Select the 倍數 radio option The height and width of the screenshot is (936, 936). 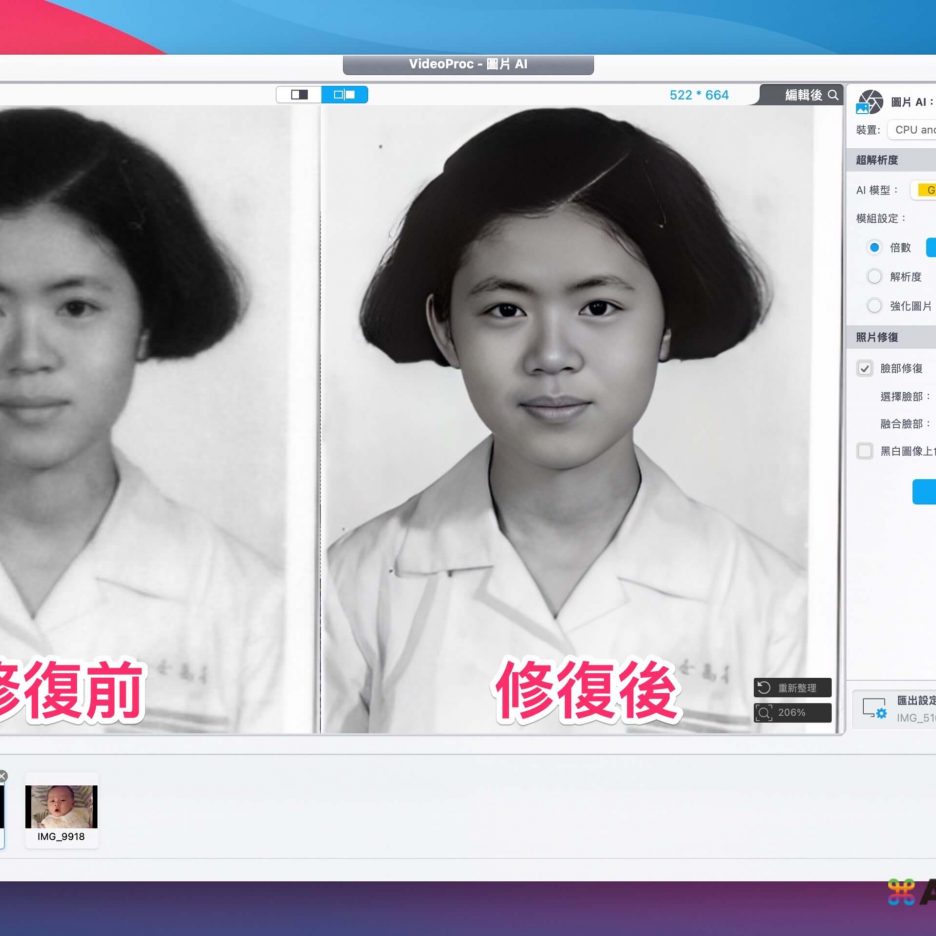coord(874,247)
